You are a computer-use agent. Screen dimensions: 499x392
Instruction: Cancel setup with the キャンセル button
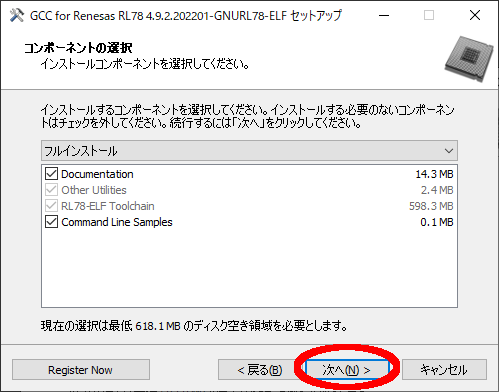tap(444, 370)
